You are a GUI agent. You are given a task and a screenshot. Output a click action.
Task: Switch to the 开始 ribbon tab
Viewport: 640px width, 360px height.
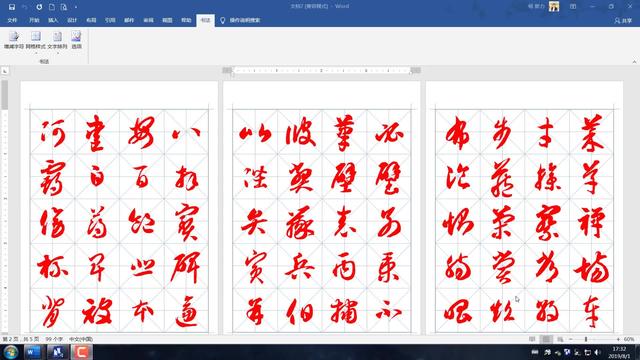coord(34,20)
